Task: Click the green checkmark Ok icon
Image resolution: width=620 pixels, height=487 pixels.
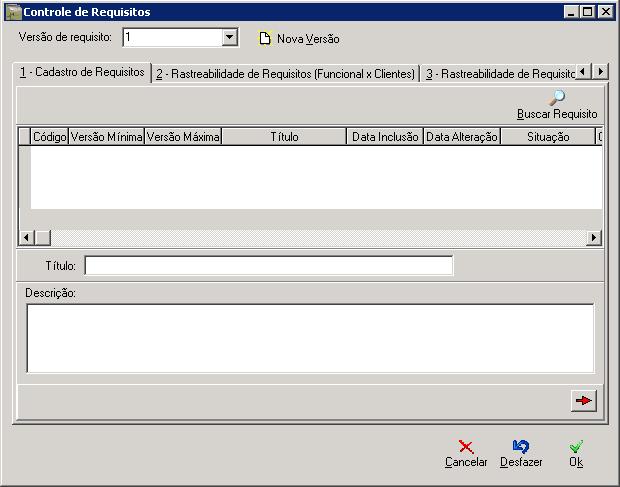Action: [x=576, y=447]
